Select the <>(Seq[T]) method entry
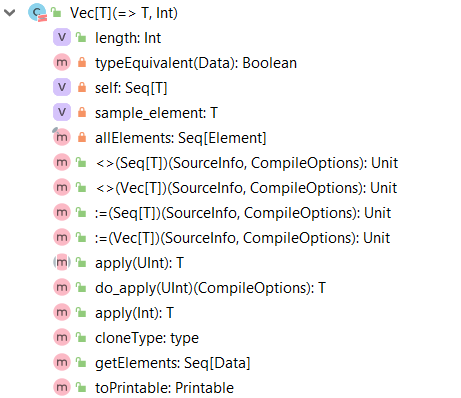 point(247,163)
